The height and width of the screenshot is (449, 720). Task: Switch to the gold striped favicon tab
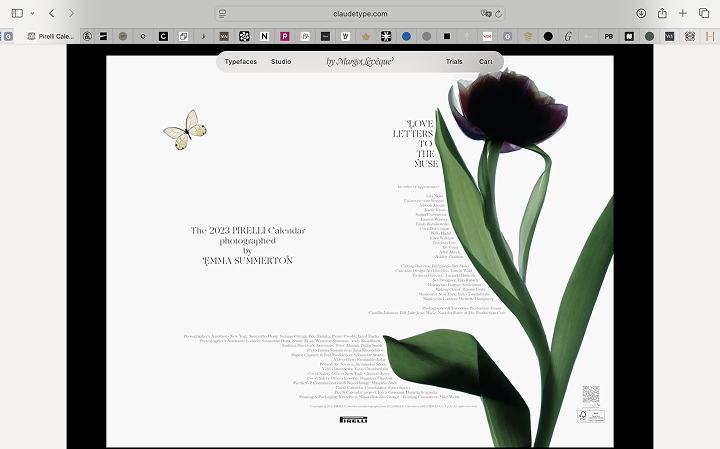[528, 36]
